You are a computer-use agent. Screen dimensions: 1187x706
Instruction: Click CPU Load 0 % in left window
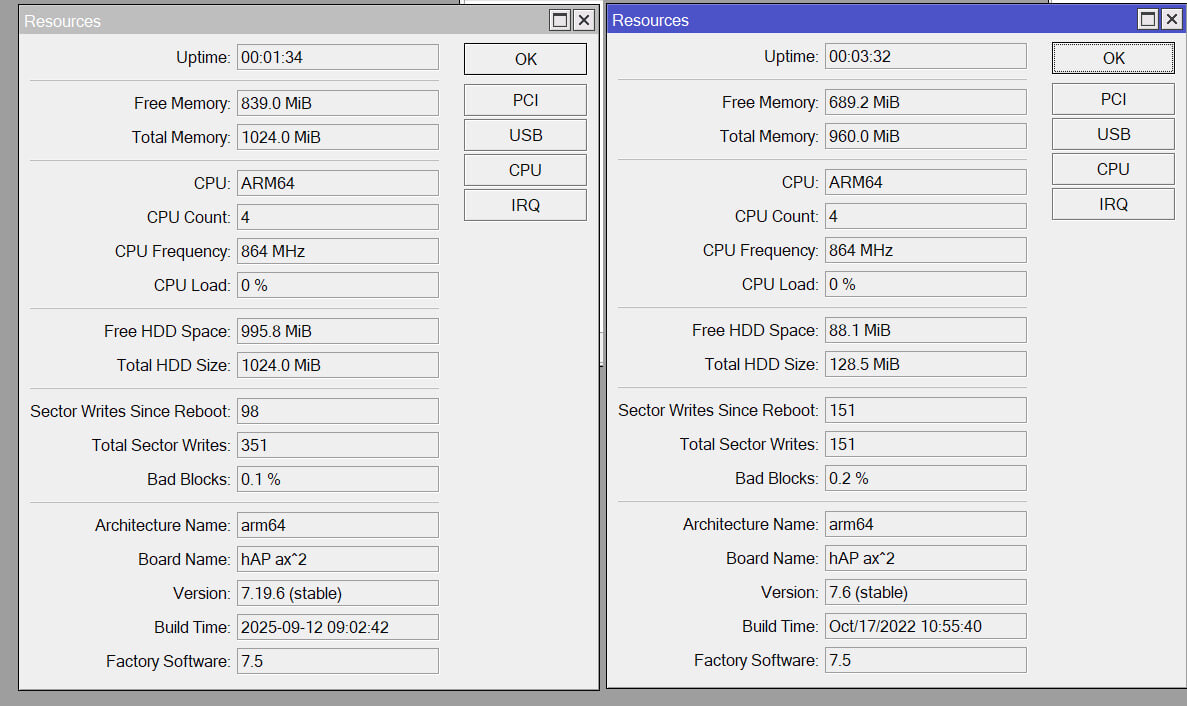(x=338, y=285)
